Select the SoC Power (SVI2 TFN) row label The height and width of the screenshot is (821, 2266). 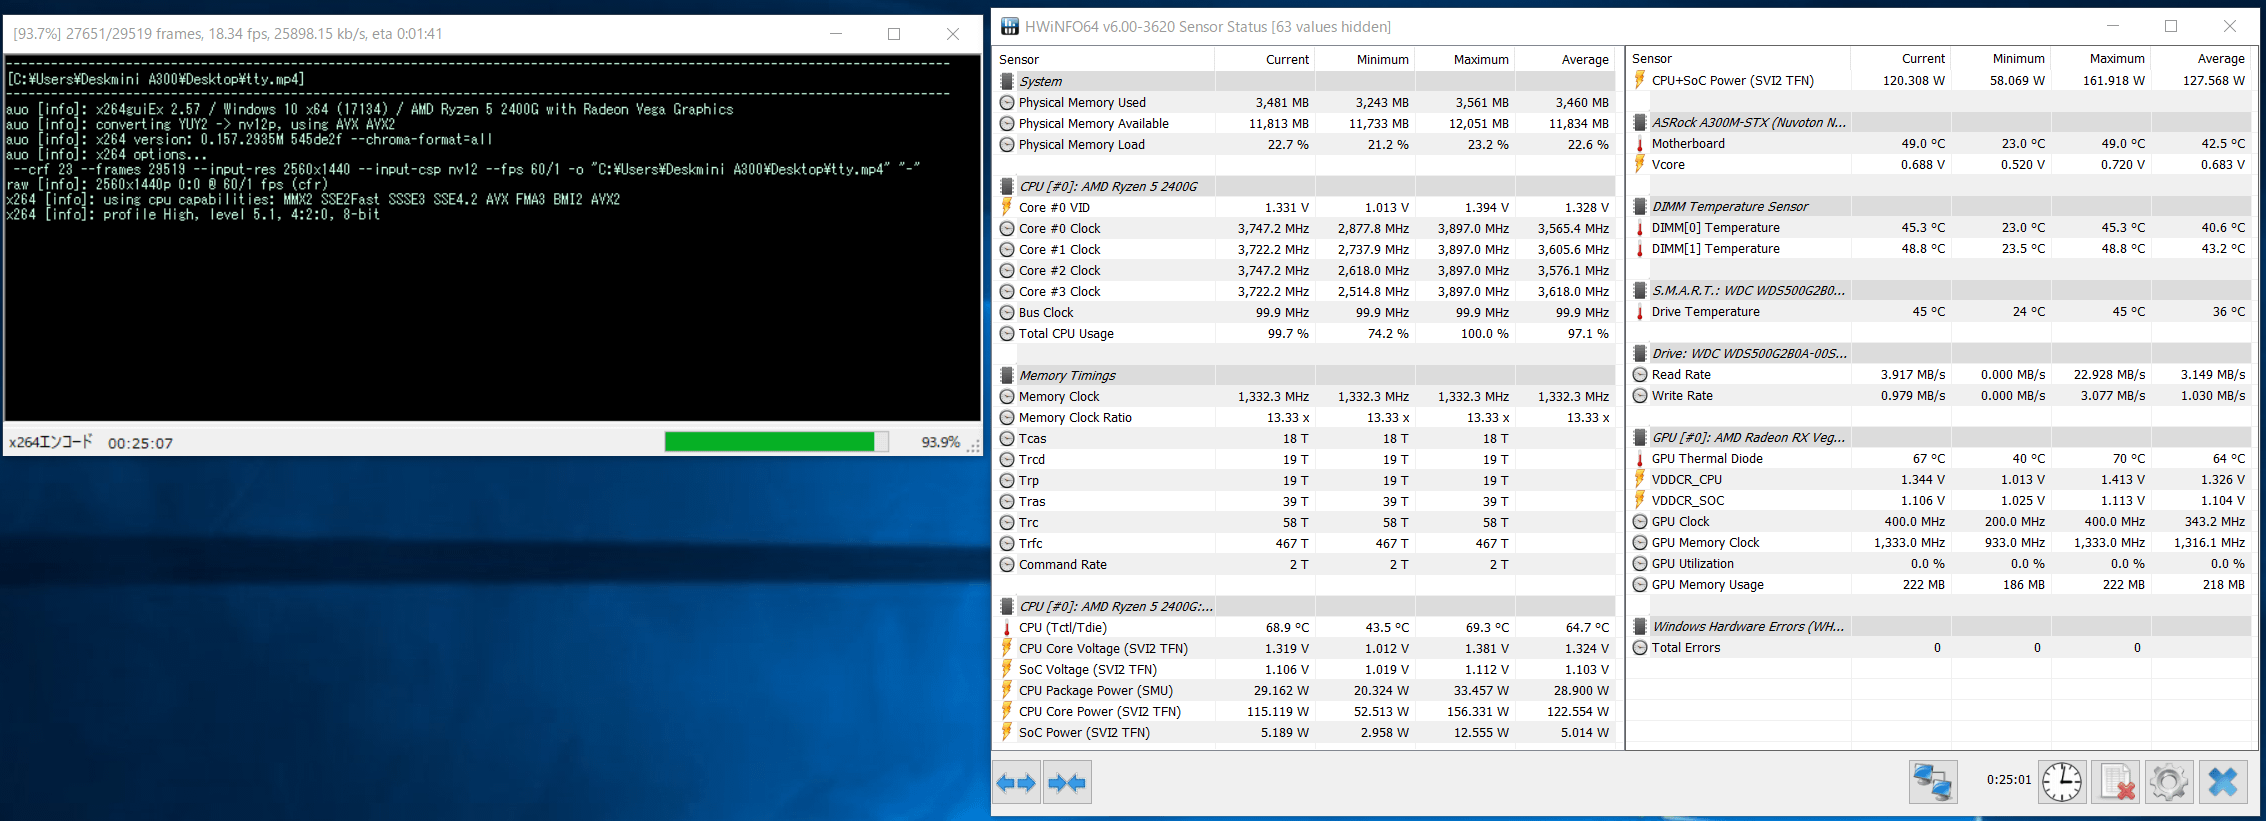(x=1084, y=732)
